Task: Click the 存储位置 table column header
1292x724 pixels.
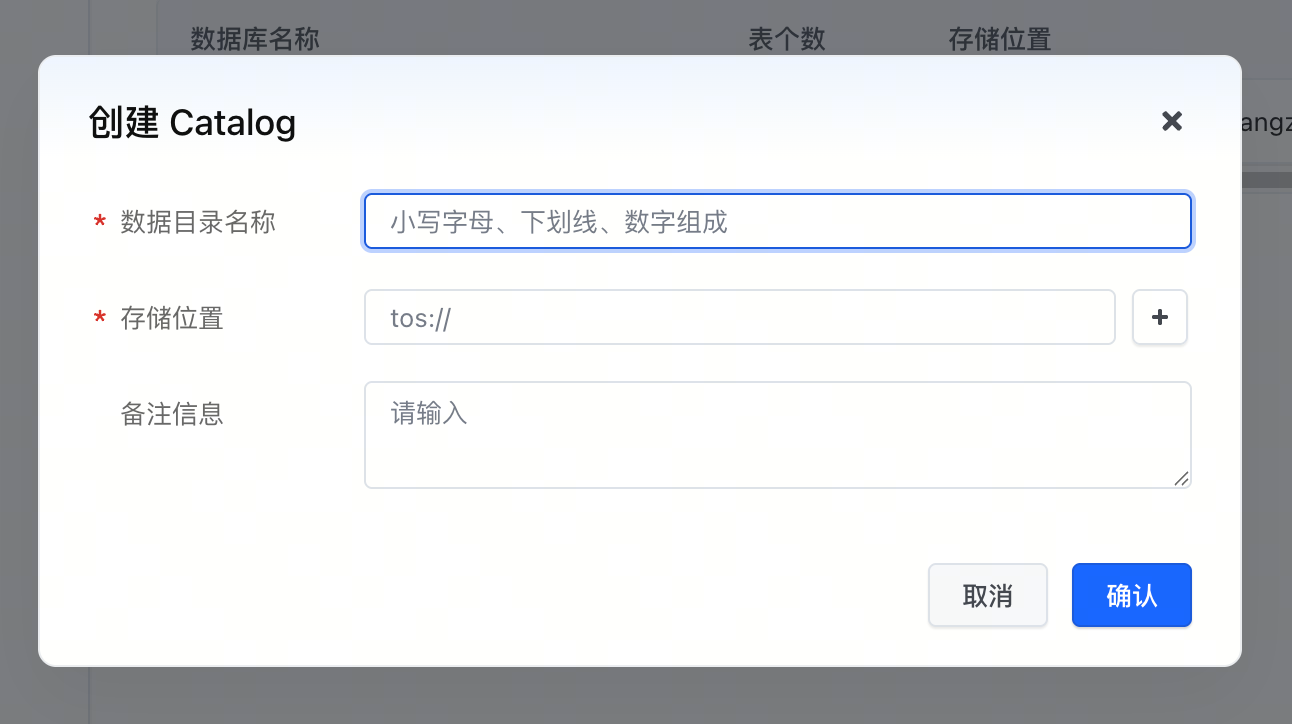Action: point(999,39)
